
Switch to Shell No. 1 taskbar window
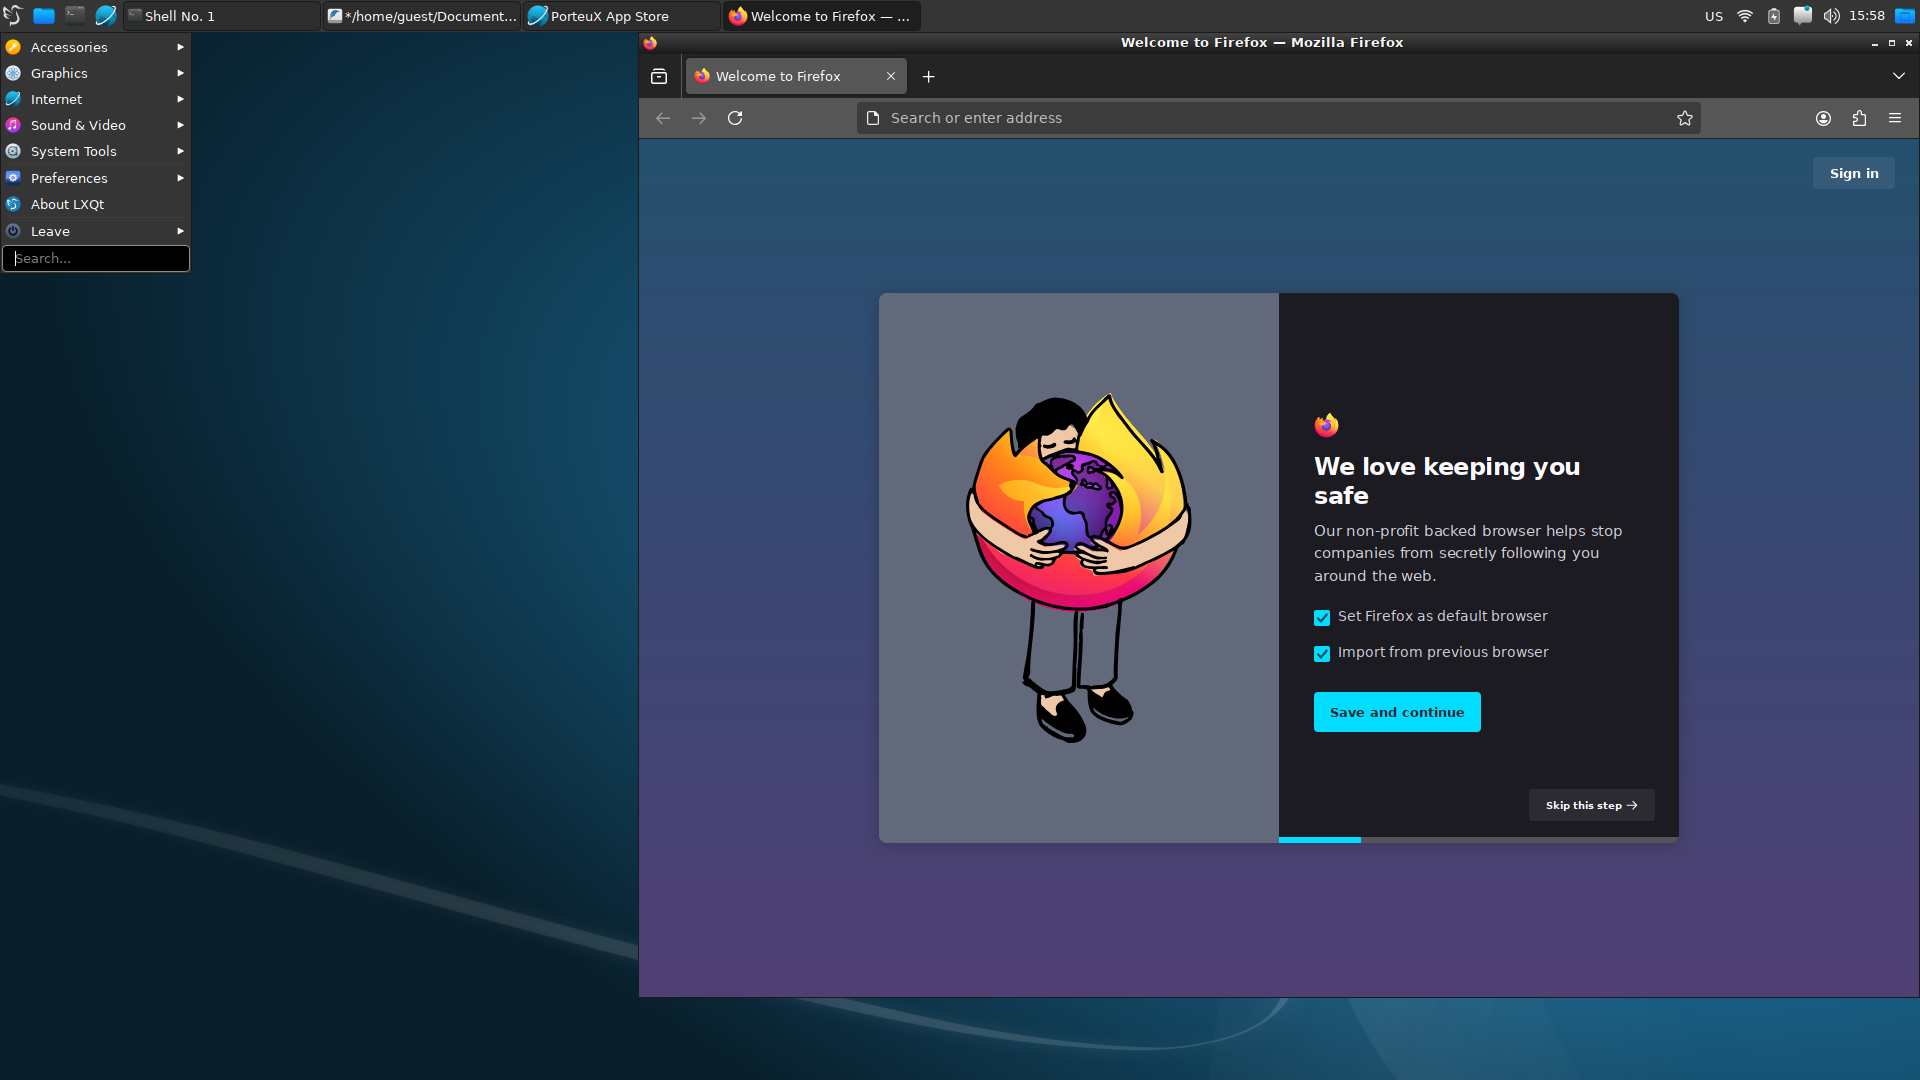tap(222, 16)
